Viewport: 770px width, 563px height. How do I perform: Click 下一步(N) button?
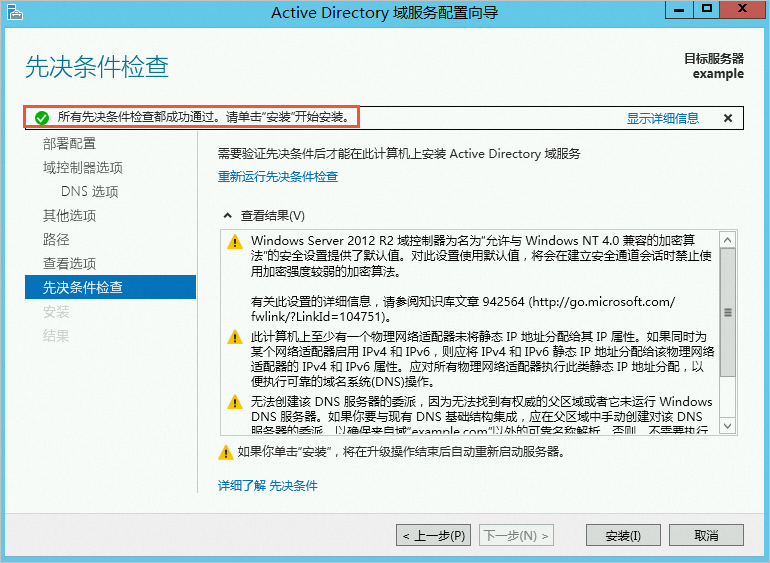pos(516,535)
